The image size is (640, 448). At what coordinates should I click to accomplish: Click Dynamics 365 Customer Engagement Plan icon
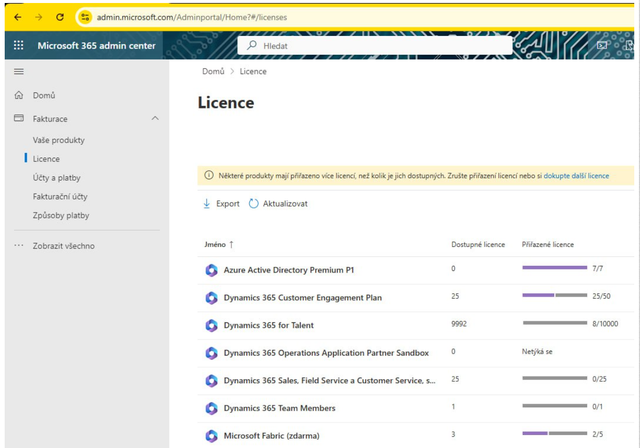pyautogui.click(x=211, y=298)
